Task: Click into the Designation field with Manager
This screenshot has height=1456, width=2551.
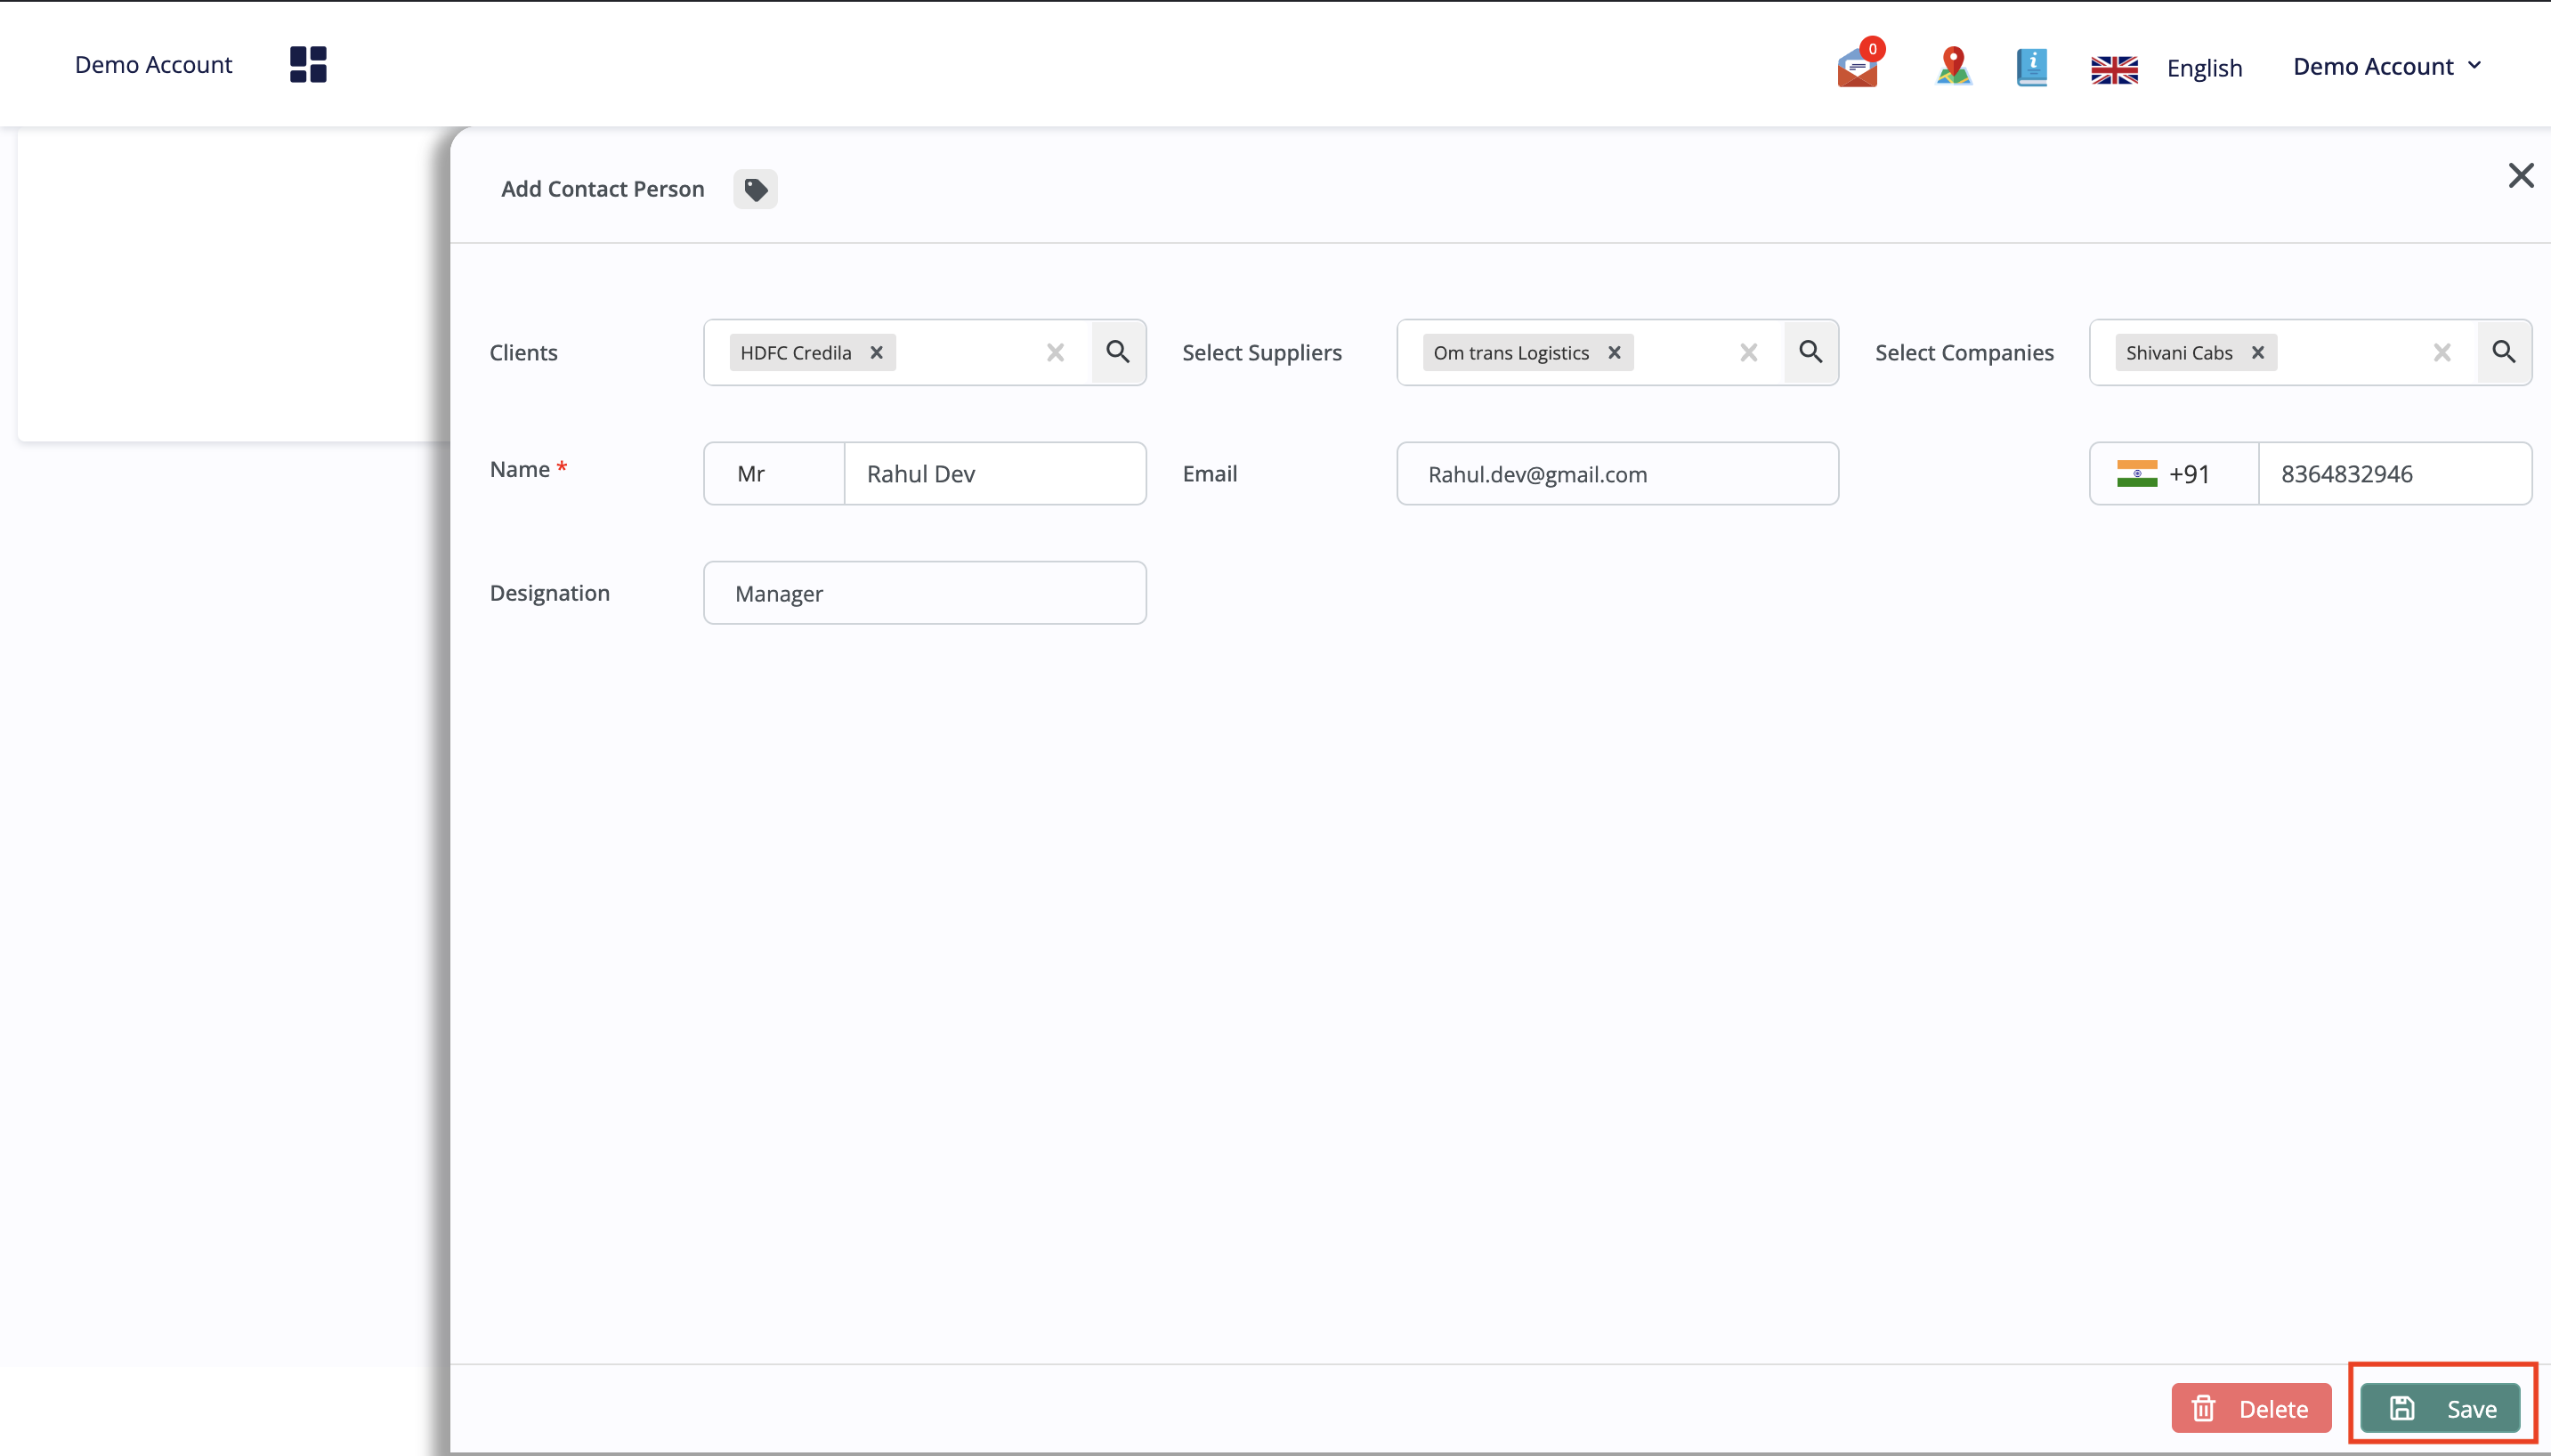Action: [x=924, y=593]
